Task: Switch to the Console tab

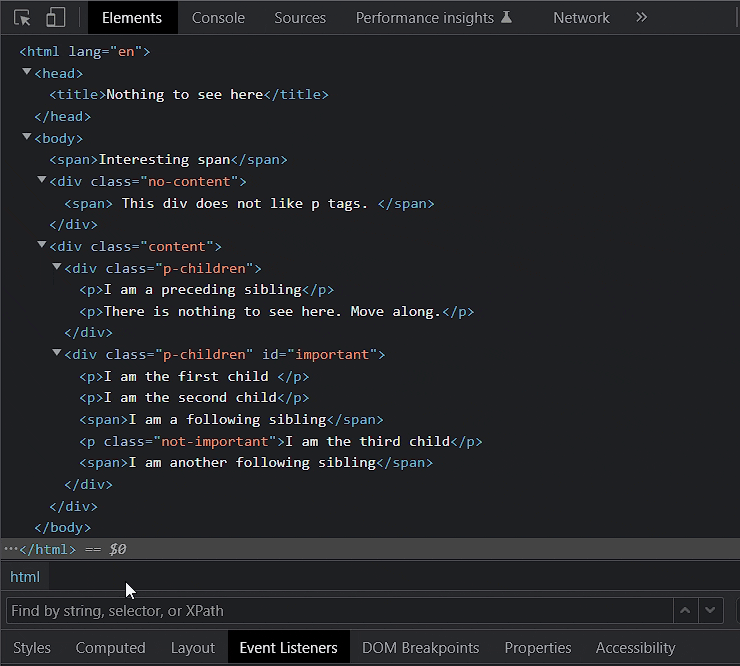Action: [218, 18]
